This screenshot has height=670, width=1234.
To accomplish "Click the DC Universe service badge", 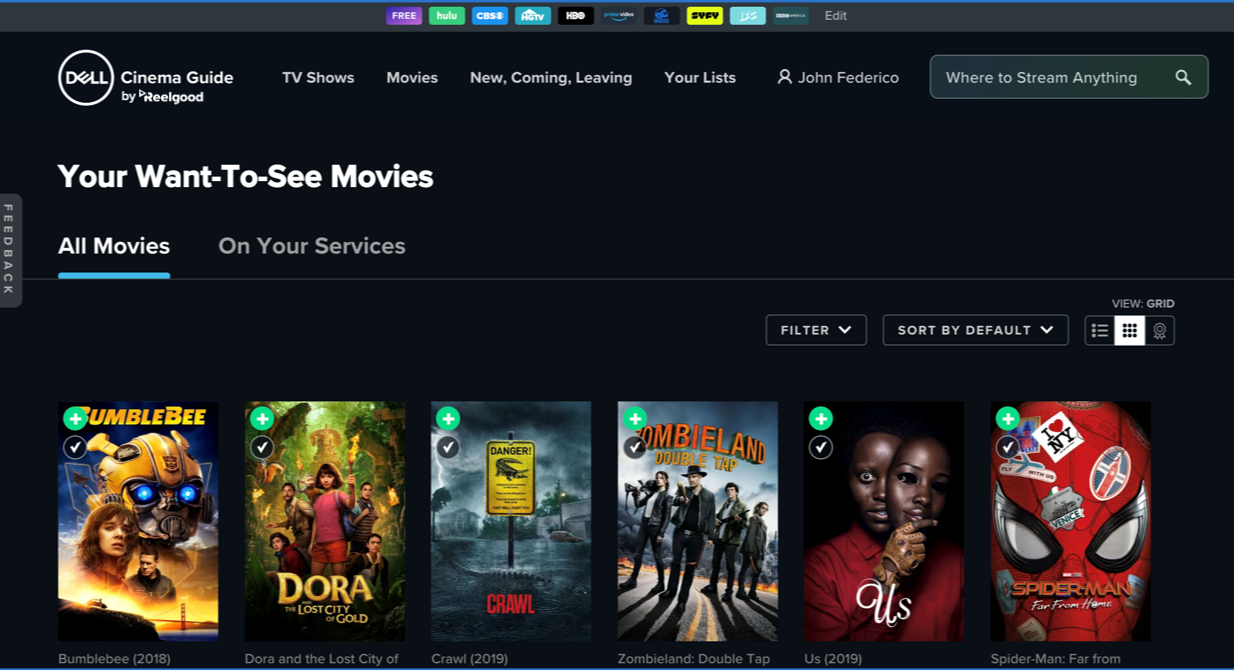I will (662, 16).
